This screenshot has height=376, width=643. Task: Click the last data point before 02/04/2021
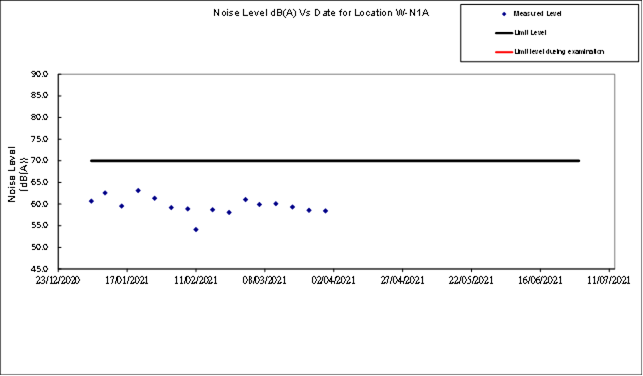pyautogui.click(x=325, y=211)
